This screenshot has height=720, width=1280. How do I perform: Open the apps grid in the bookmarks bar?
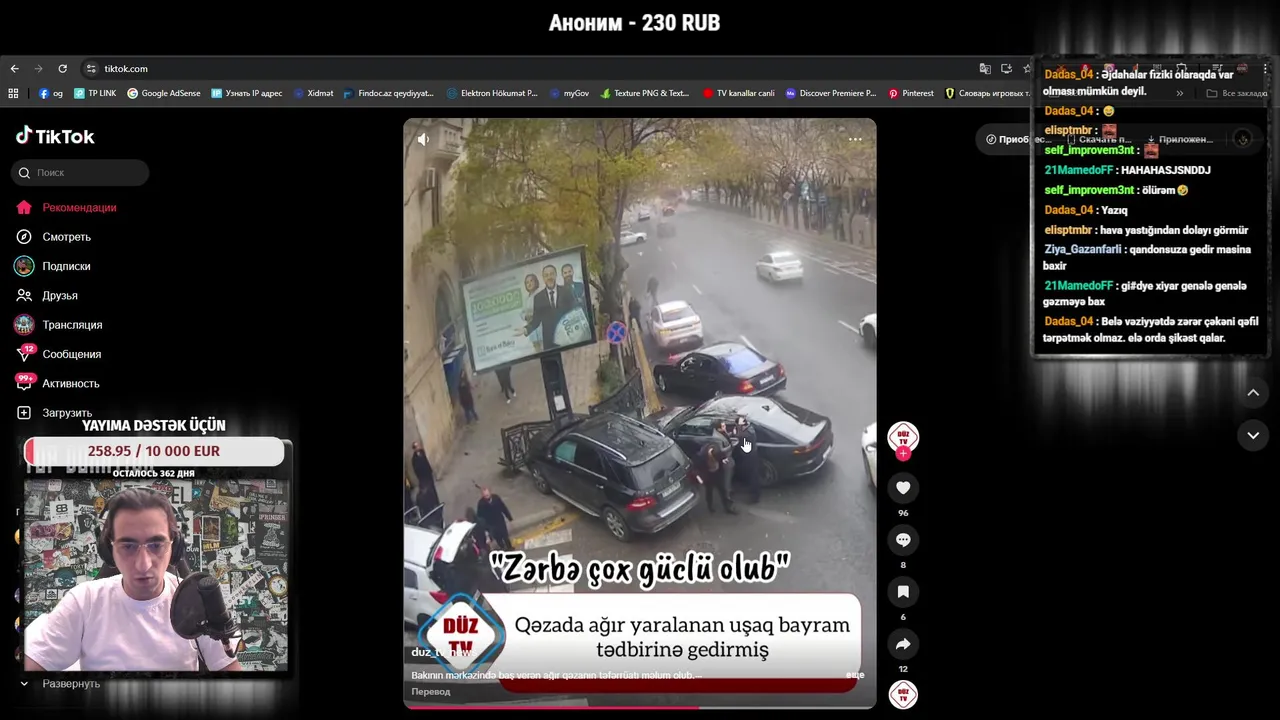tap(13, 93)
